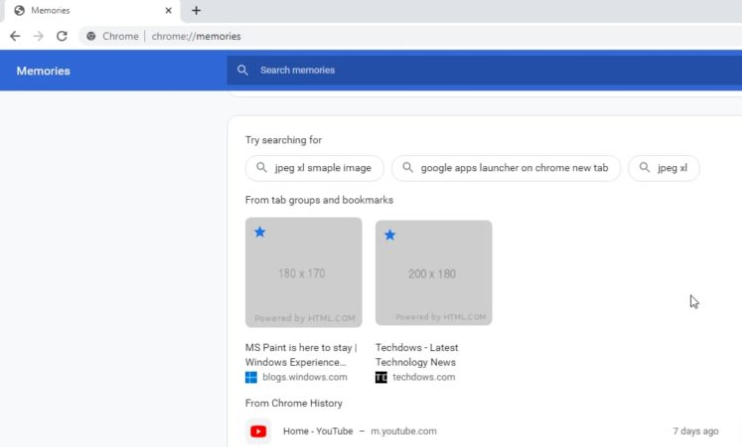Viewport: 742px width, 447px height.
Task: Click the blue star on the 200 x 180 thumbnail
Action: coord(390,235)
